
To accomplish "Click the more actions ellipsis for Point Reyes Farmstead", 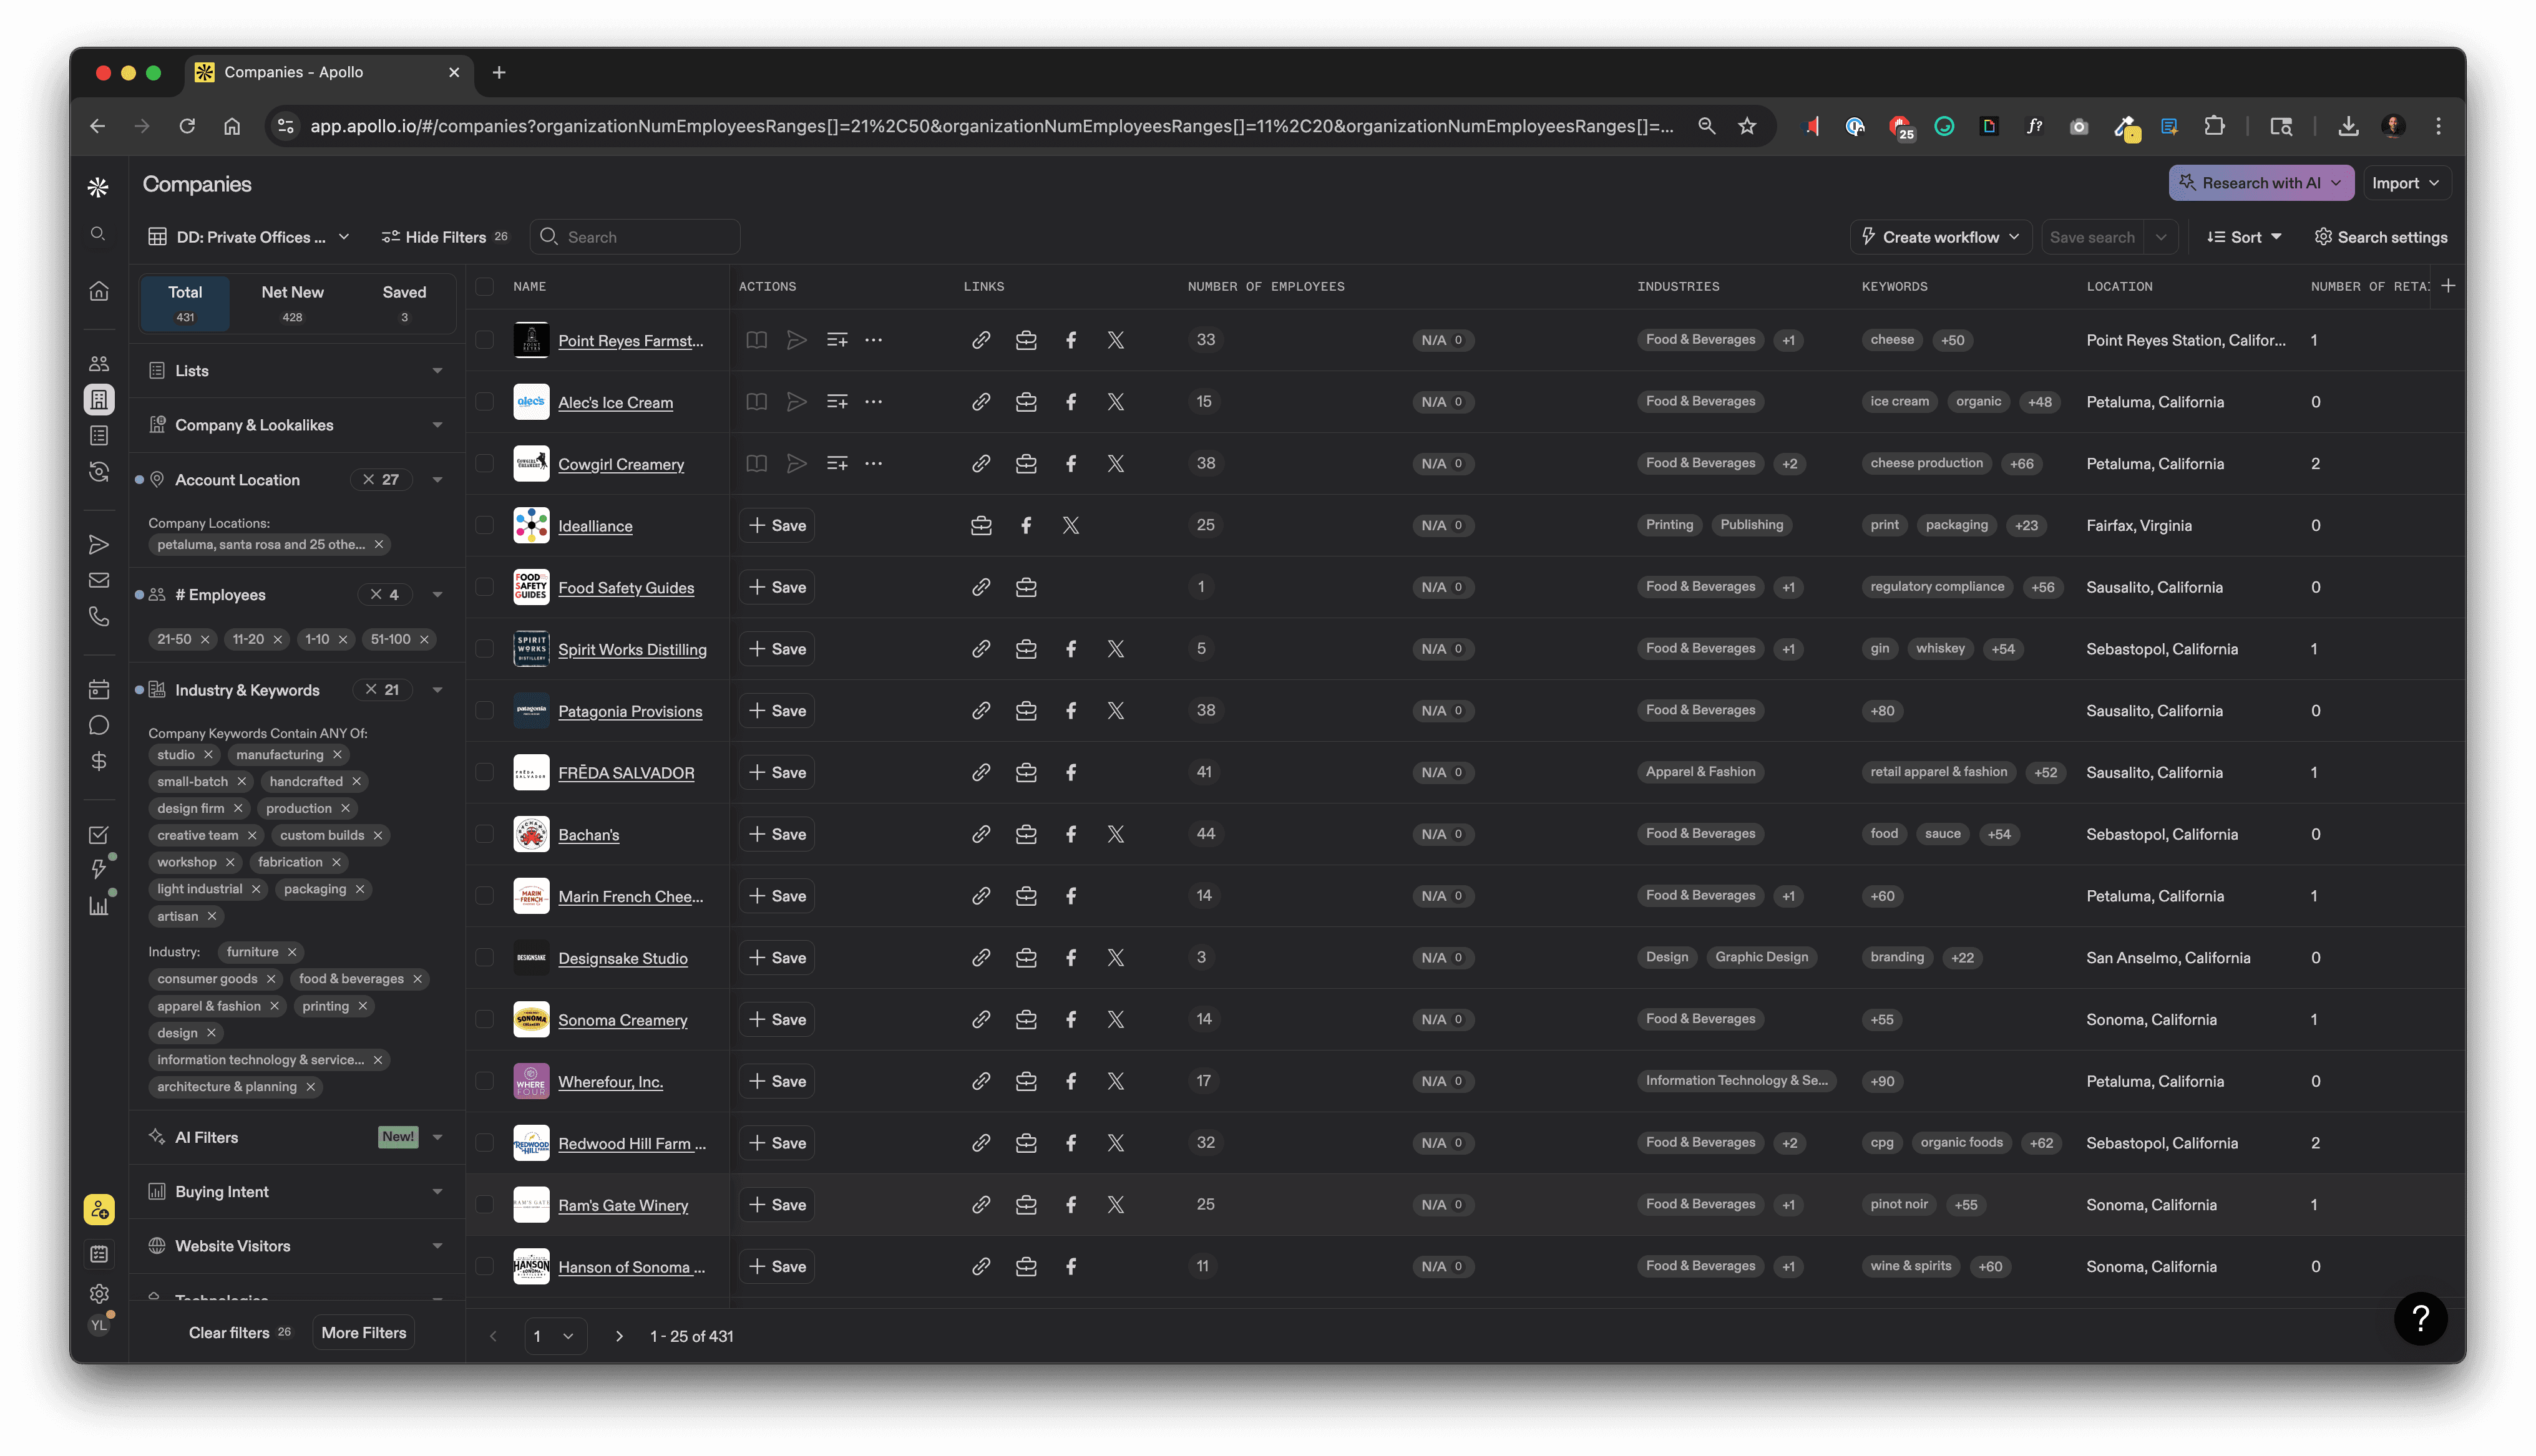I will click(874, 340).
